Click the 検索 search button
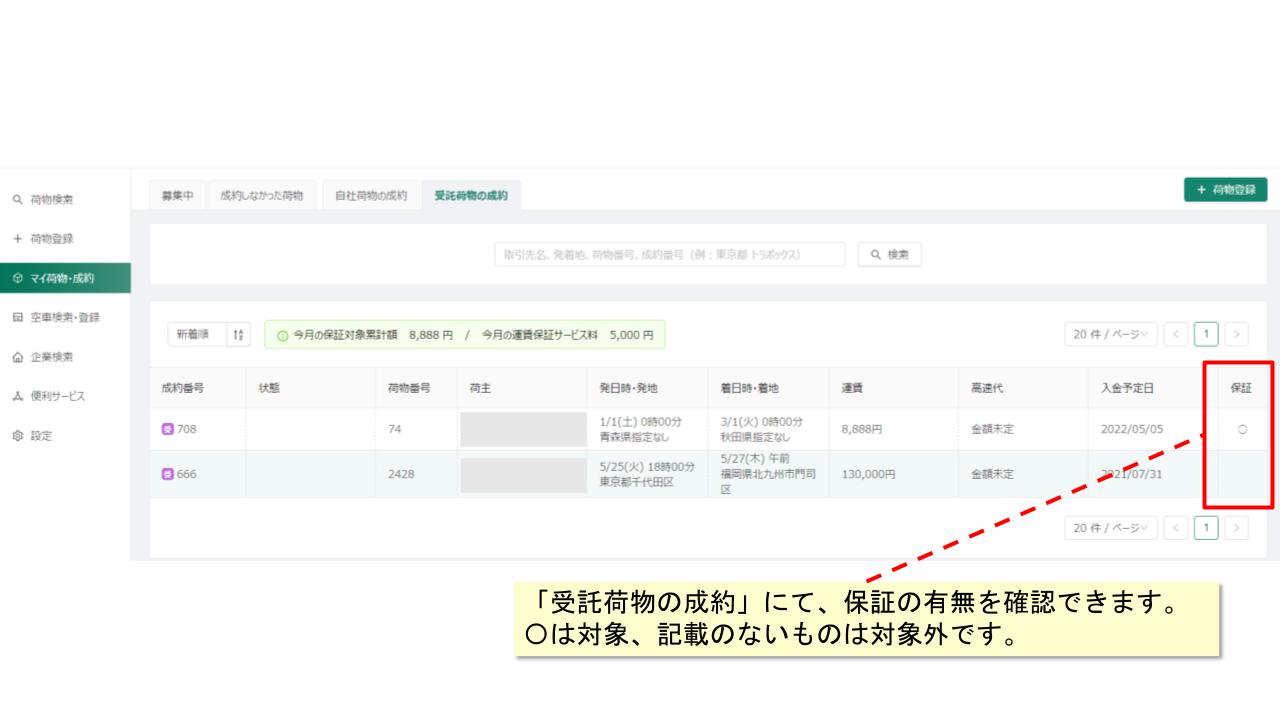 (x=890, y=255)
